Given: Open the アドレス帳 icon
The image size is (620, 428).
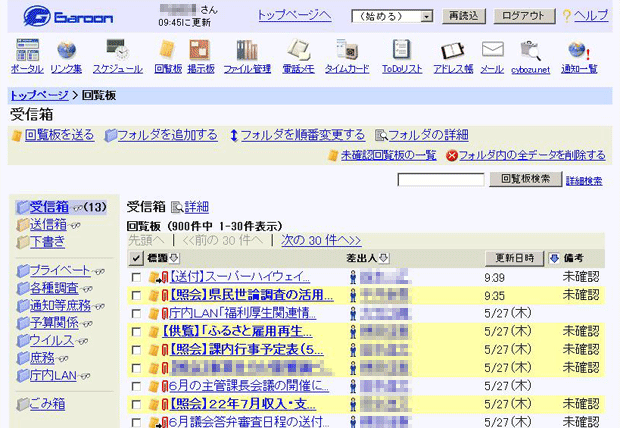Looking at the screenshot, I should click(452, 51).
